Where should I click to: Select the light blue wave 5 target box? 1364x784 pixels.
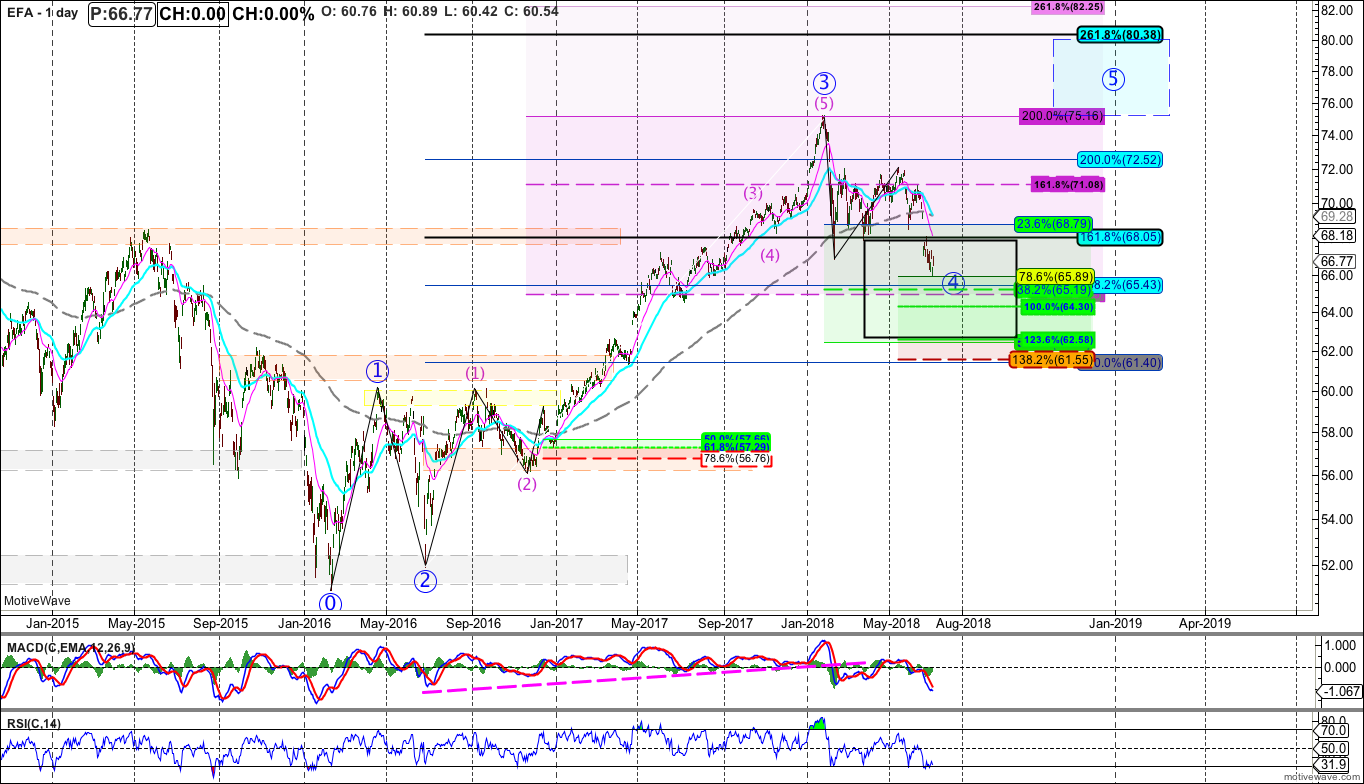pos(1111,75)
